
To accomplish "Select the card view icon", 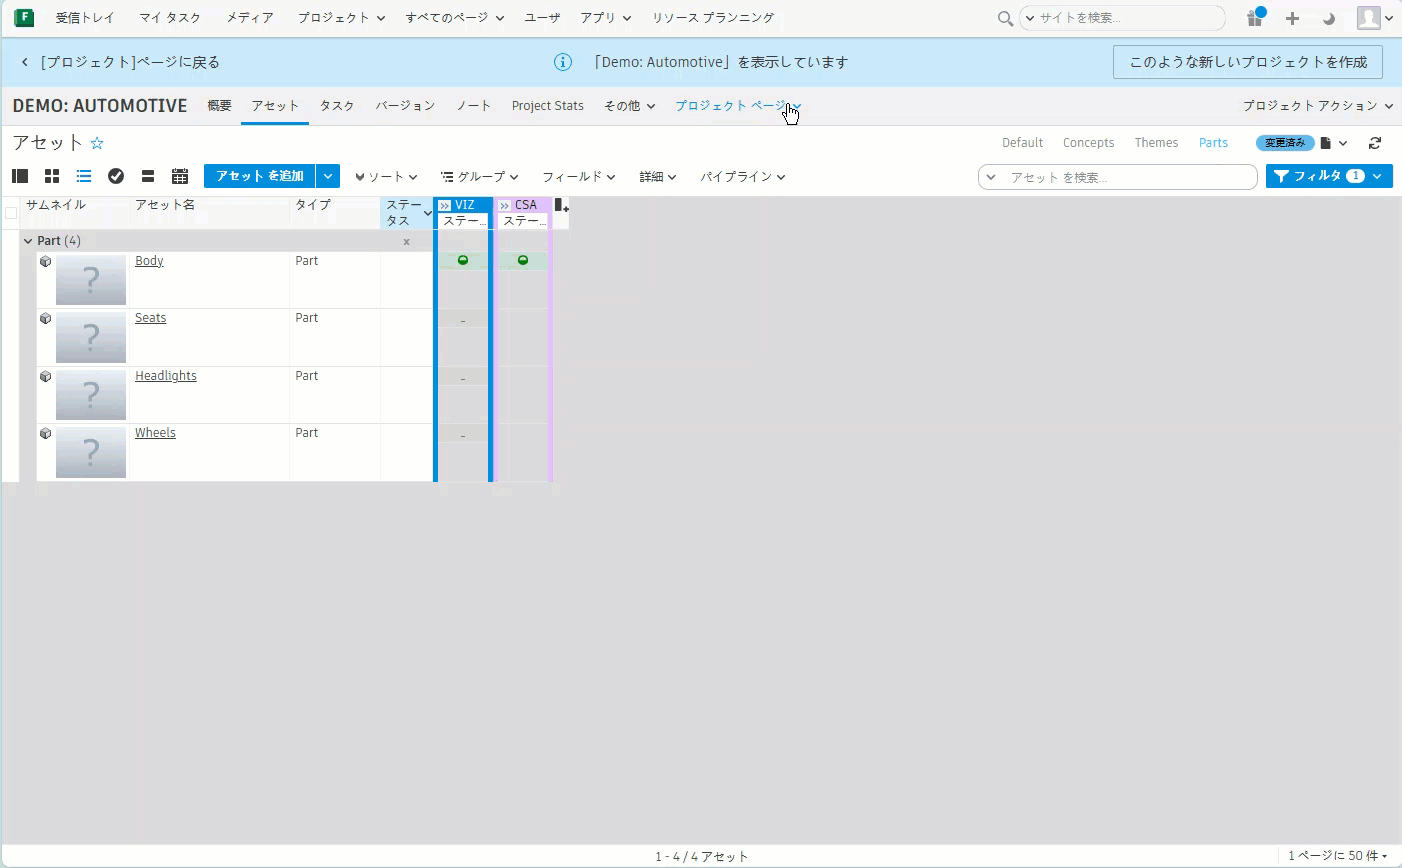I will [148, 176].
